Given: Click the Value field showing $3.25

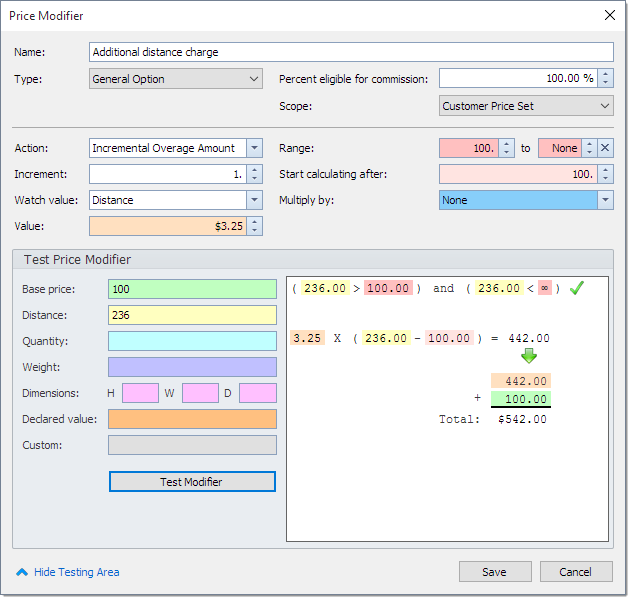Looking at the screenshot, I should point(168,226).
